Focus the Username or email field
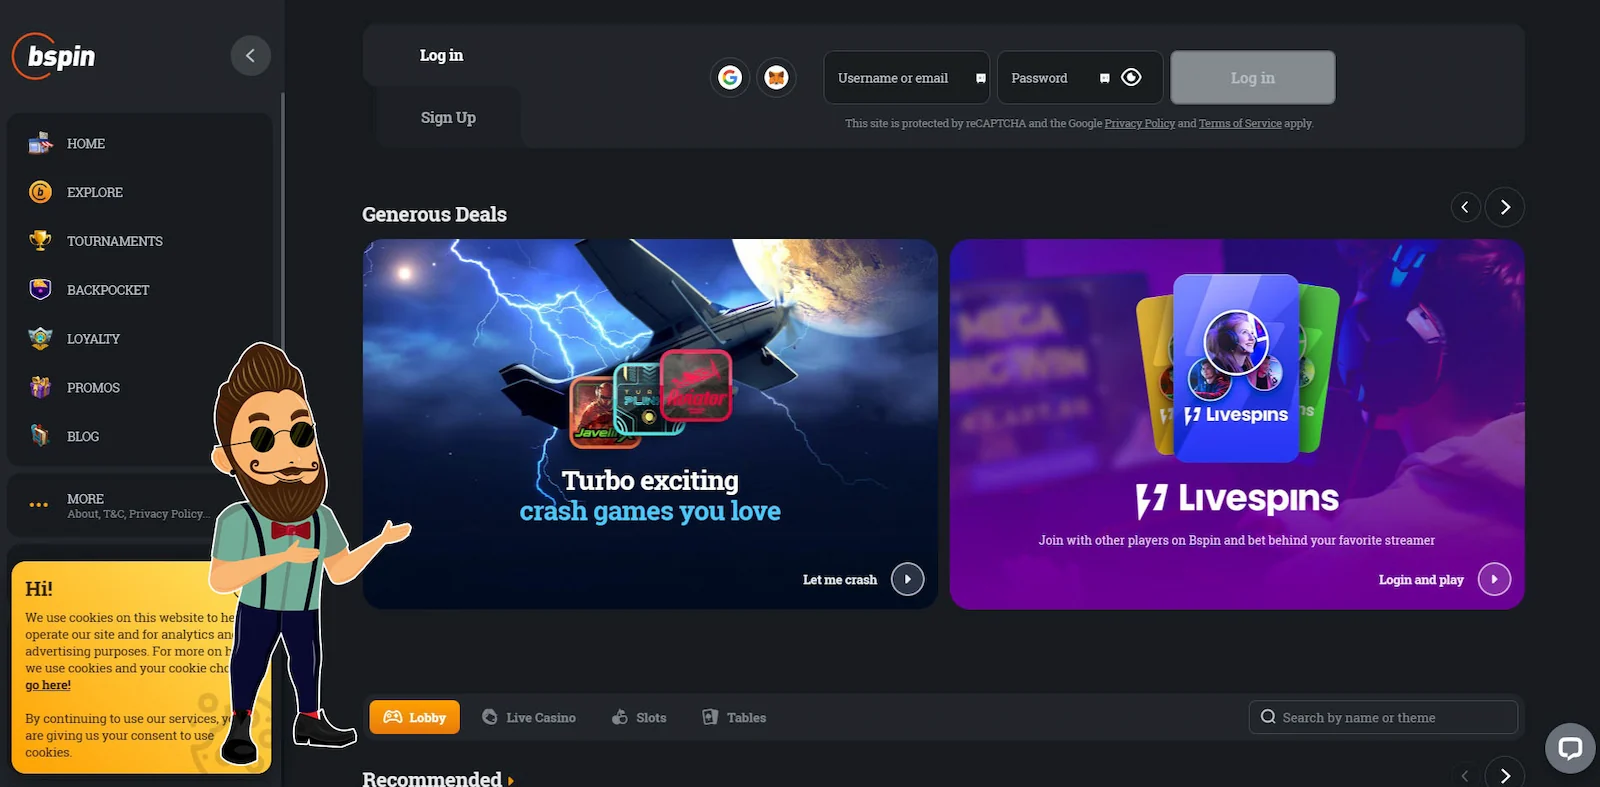1600x787 pixels. (x=906, y=78)
